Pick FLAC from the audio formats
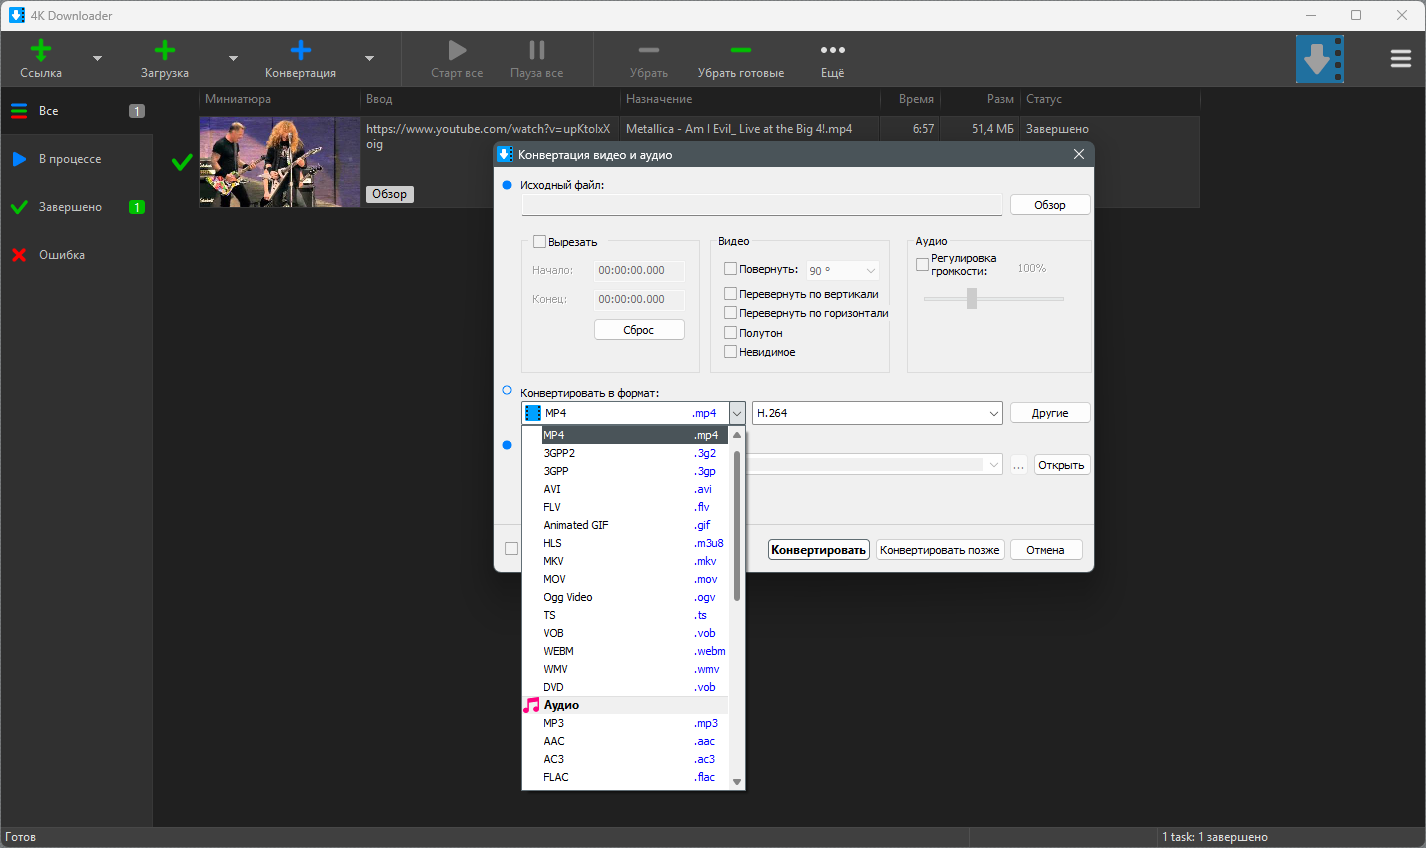Image resolution: width=1426 pixels, height=848 pixels. tap(626, 777)
